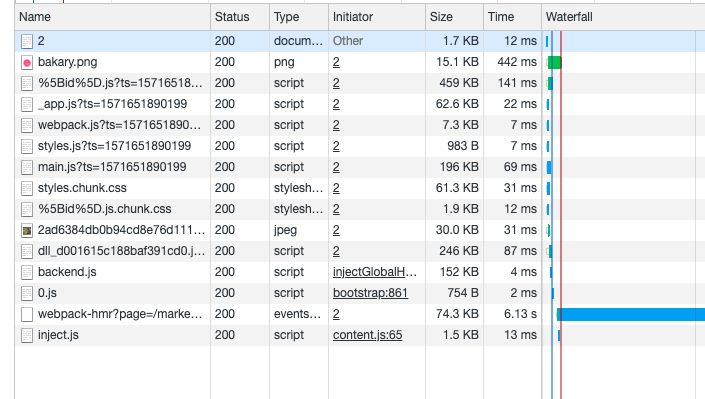The height and width of the screenshot is (399, 705).
Task: Click the long blue webpack-hmr waterfall bar
Action: click(631, 314)
